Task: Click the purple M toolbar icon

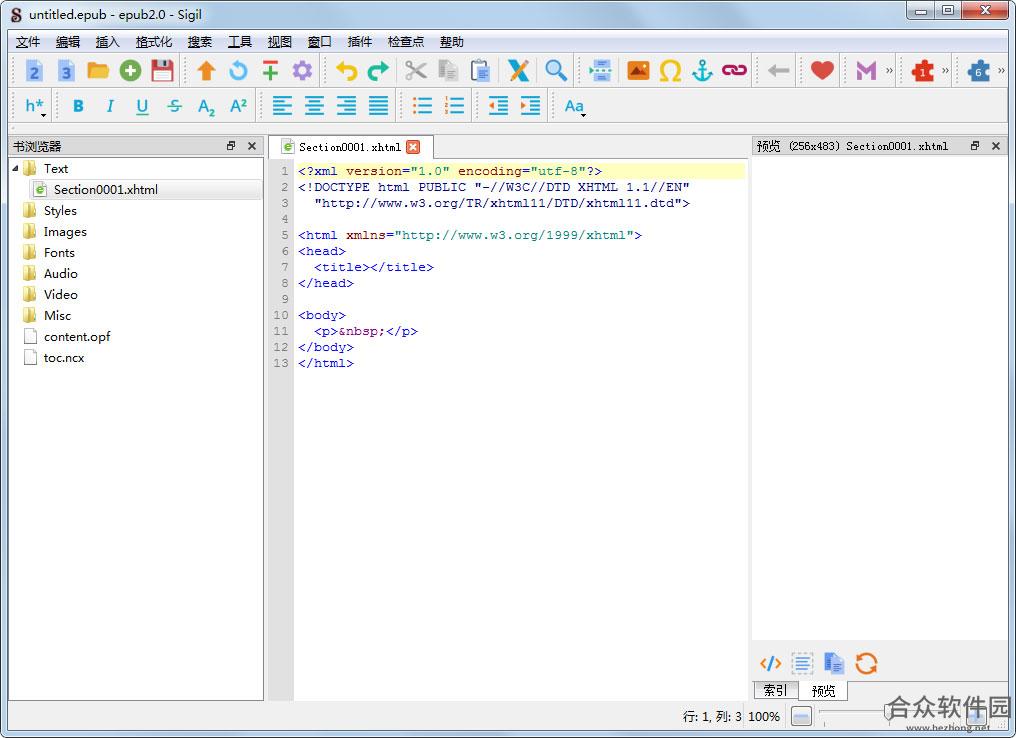Action: [x=866, y=71]
